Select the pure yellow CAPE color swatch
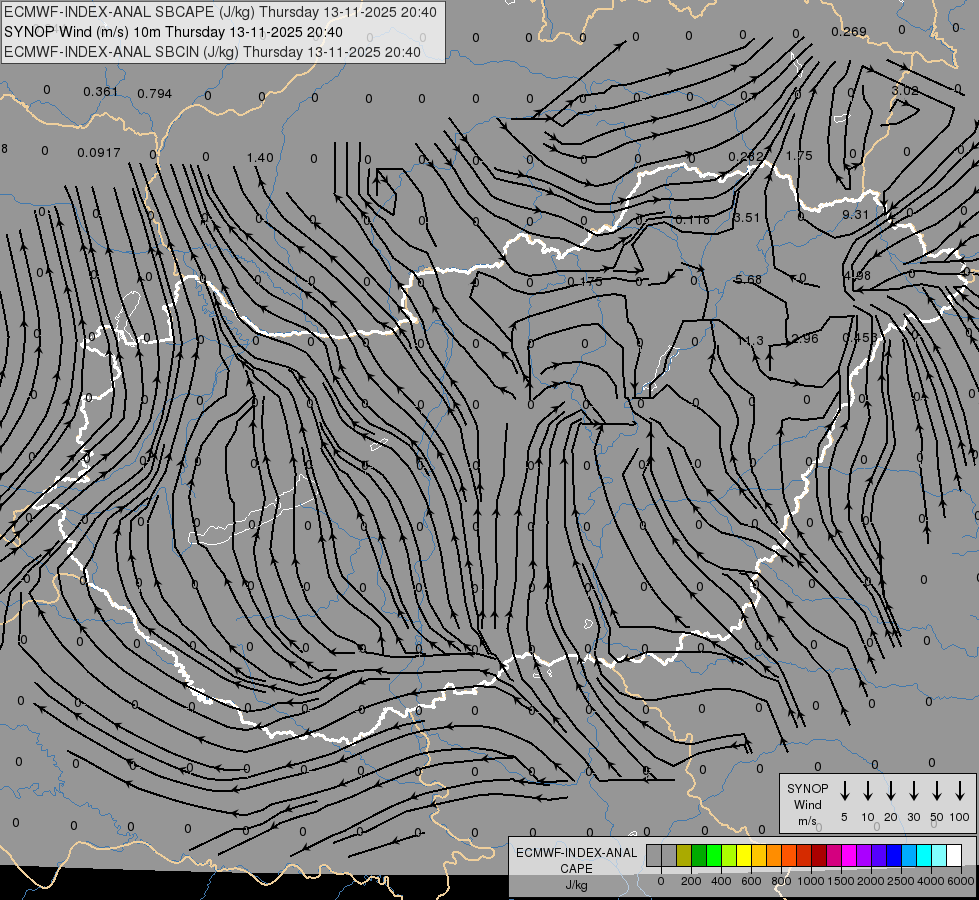Viewport: 979px width, 900px height. [744, 856]
